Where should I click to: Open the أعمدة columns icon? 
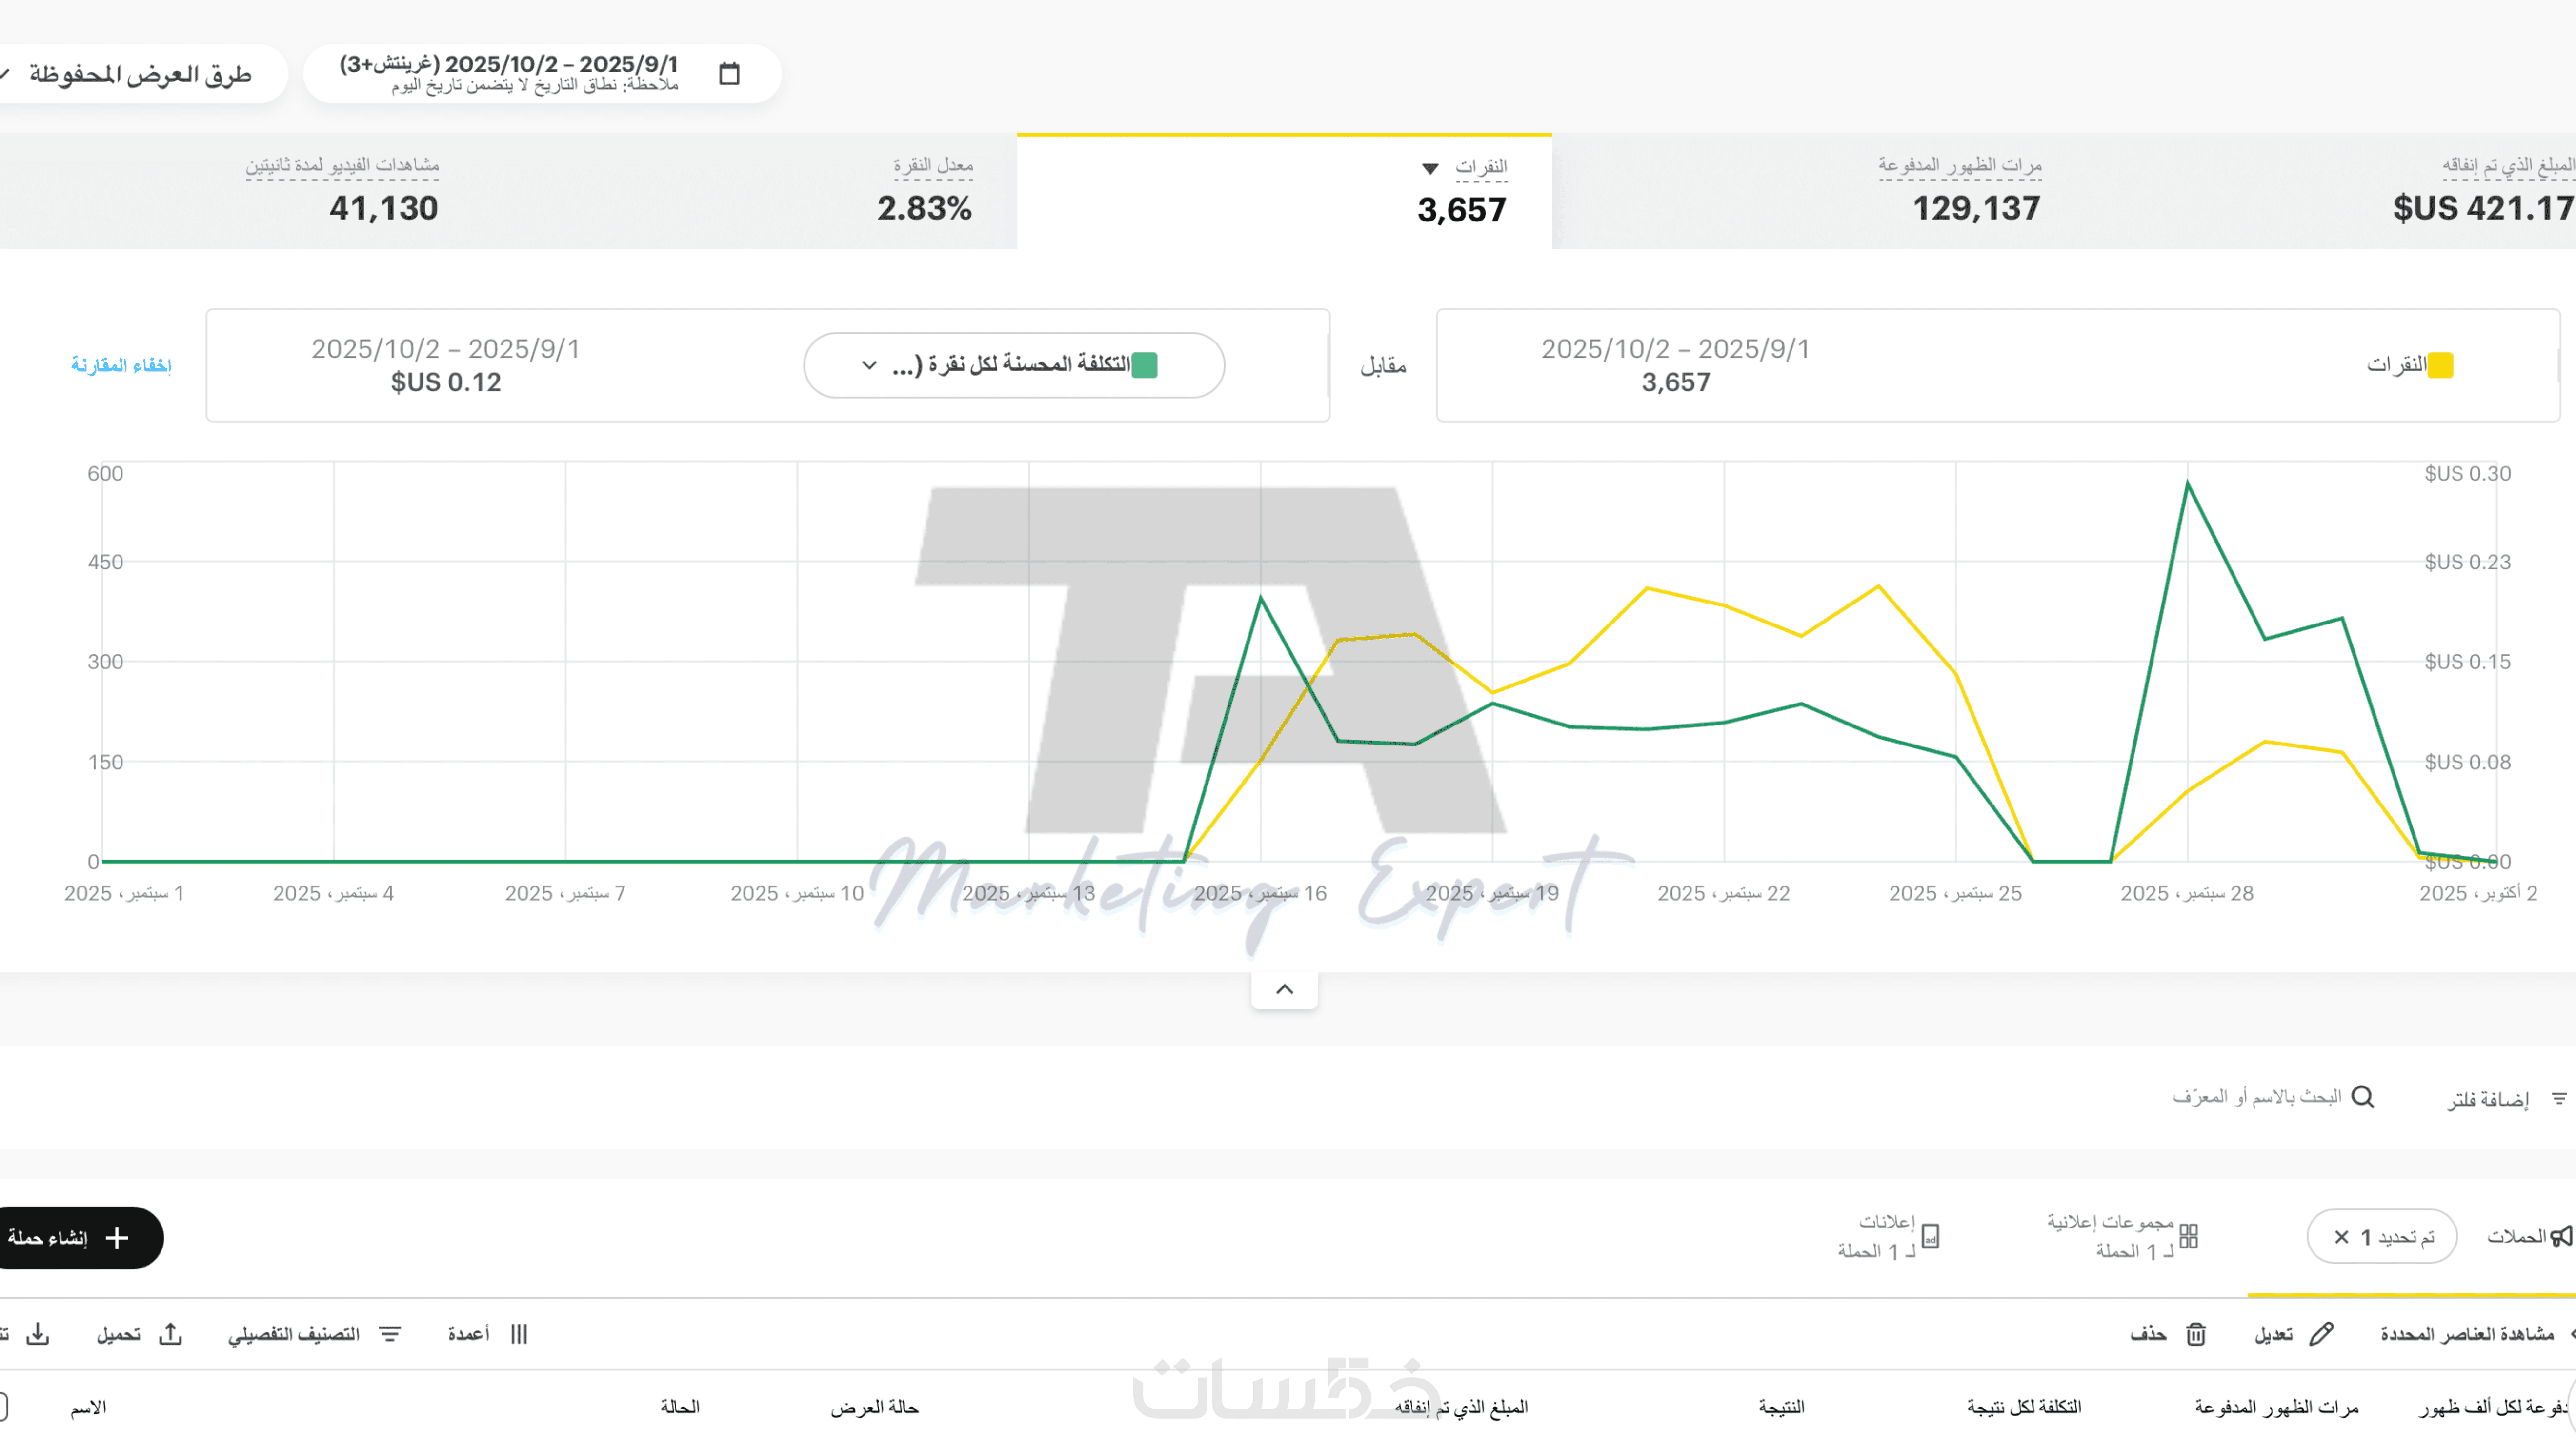pos(519,1334)
